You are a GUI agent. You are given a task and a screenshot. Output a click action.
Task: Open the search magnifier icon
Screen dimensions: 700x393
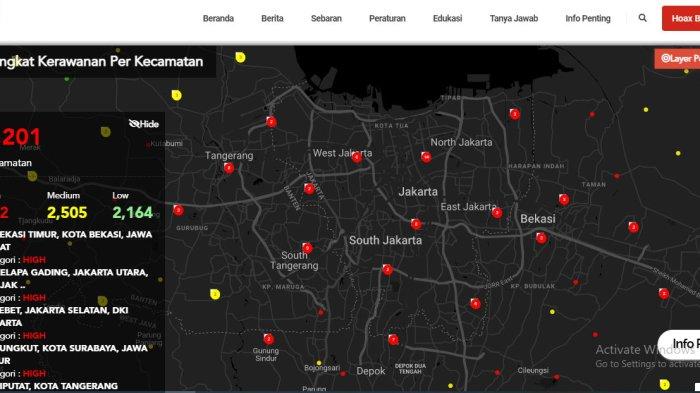coord(642,18)
